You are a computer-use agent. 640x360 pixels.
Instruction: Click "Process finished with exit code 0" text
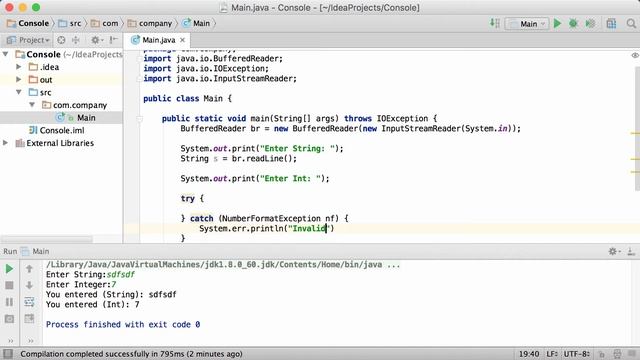tap(123, 324)
